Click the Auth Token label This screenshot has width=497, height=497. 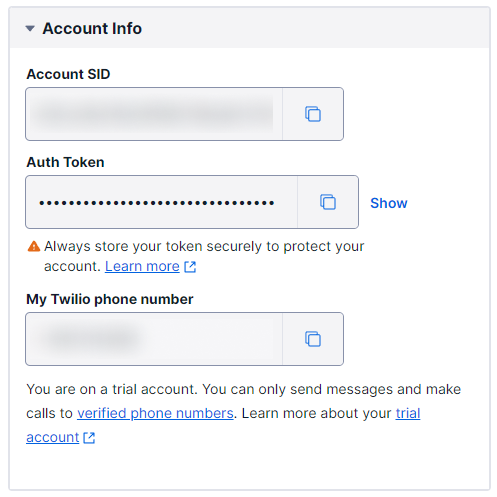point(65,162)
